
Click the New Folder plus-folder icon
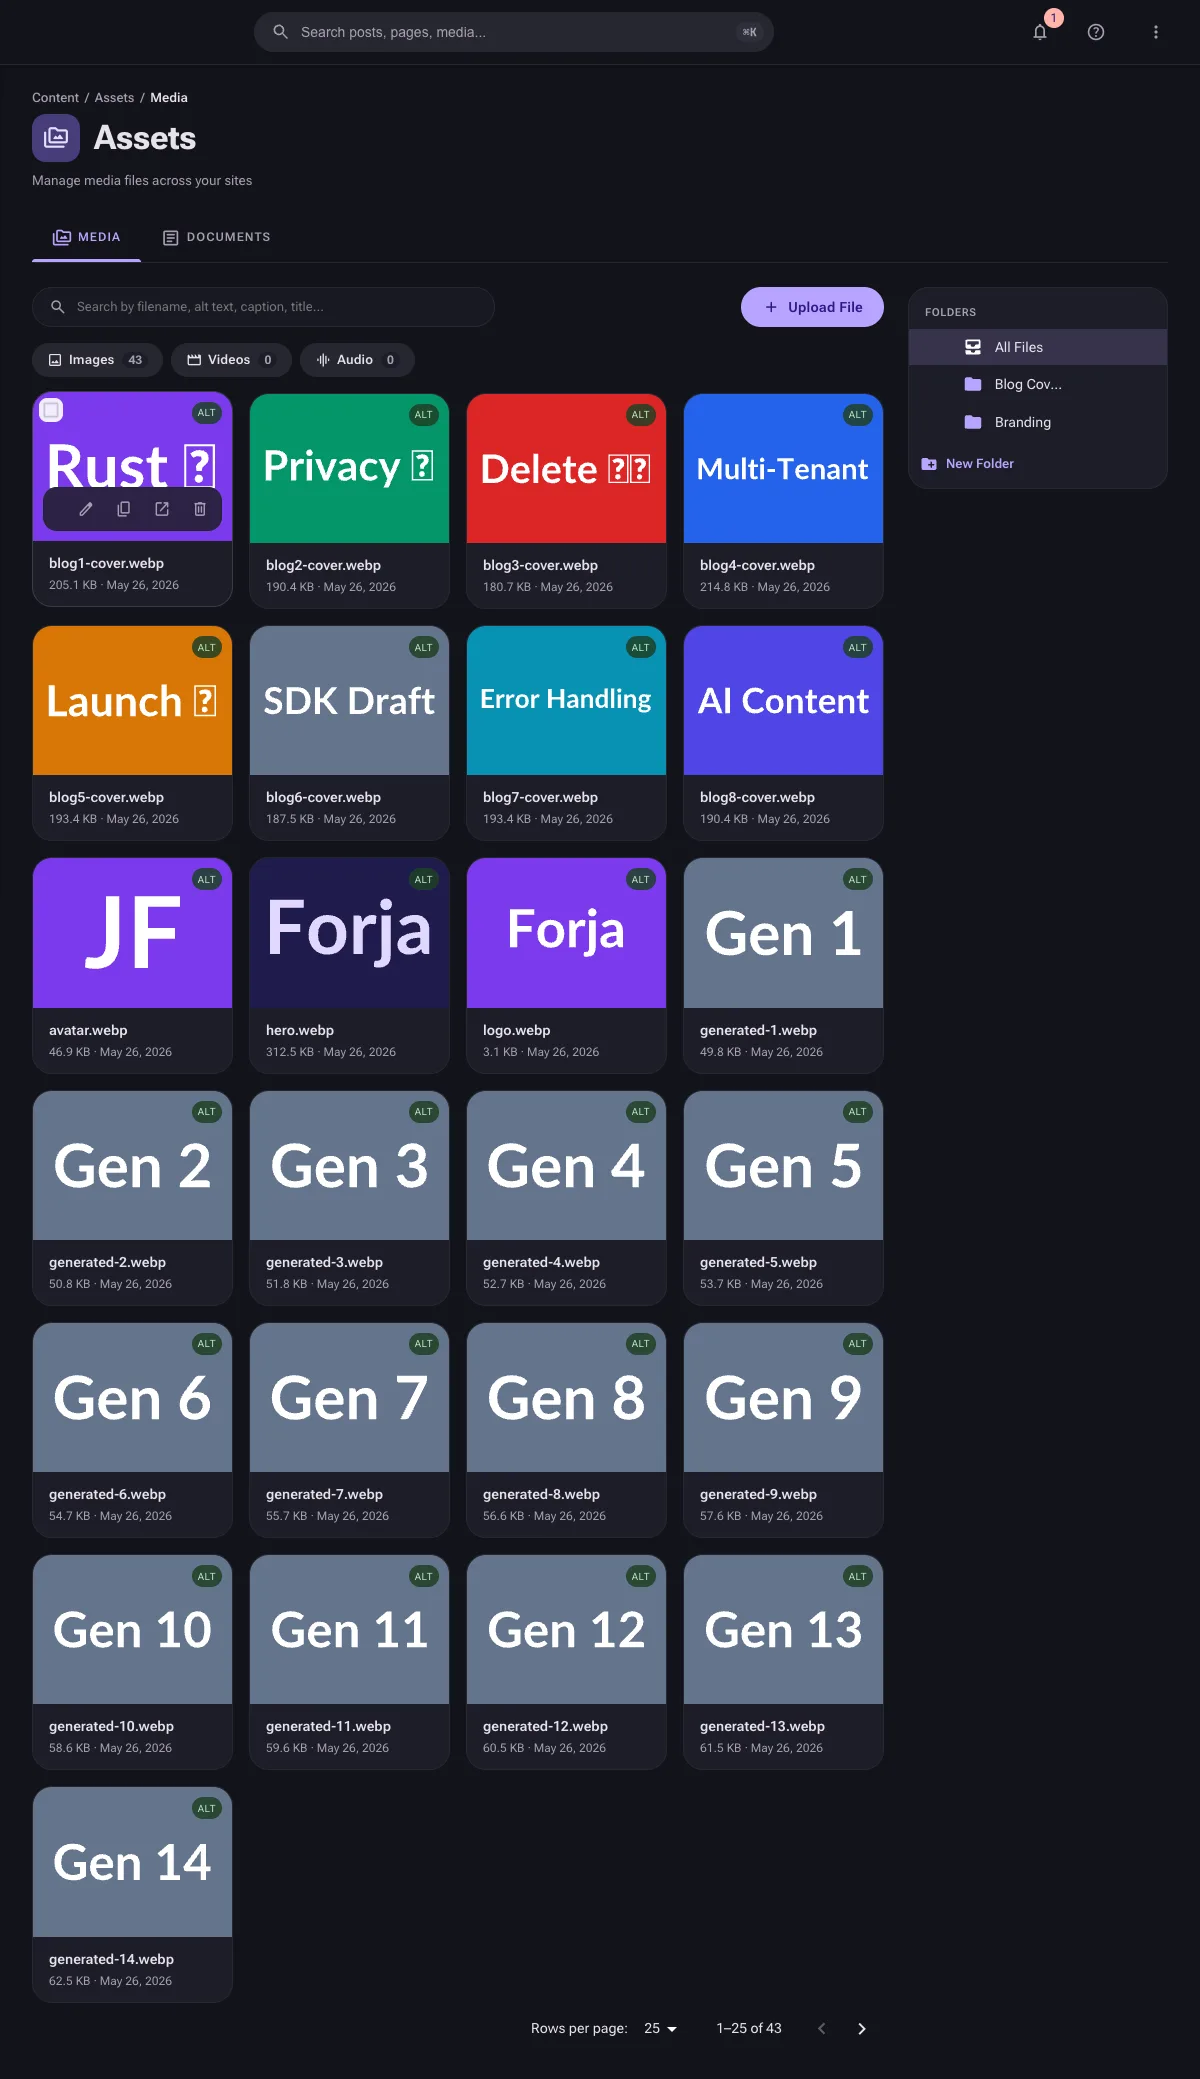pyautogui.click(x=929, y=464)
